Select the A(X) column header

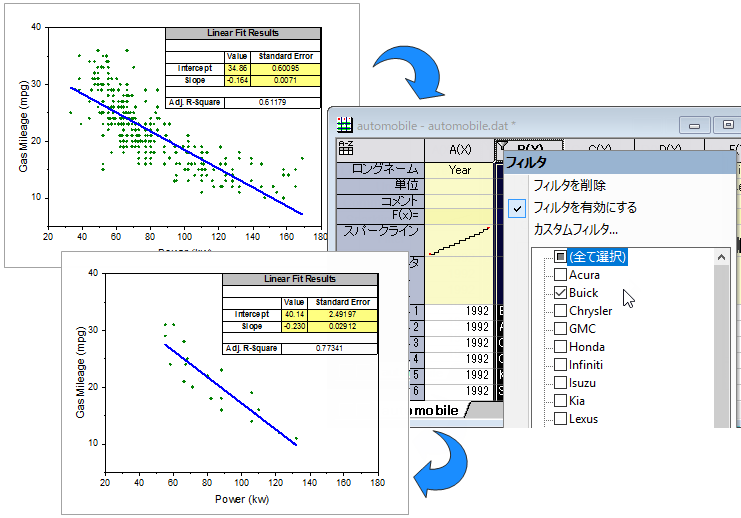tap(459, 150)
